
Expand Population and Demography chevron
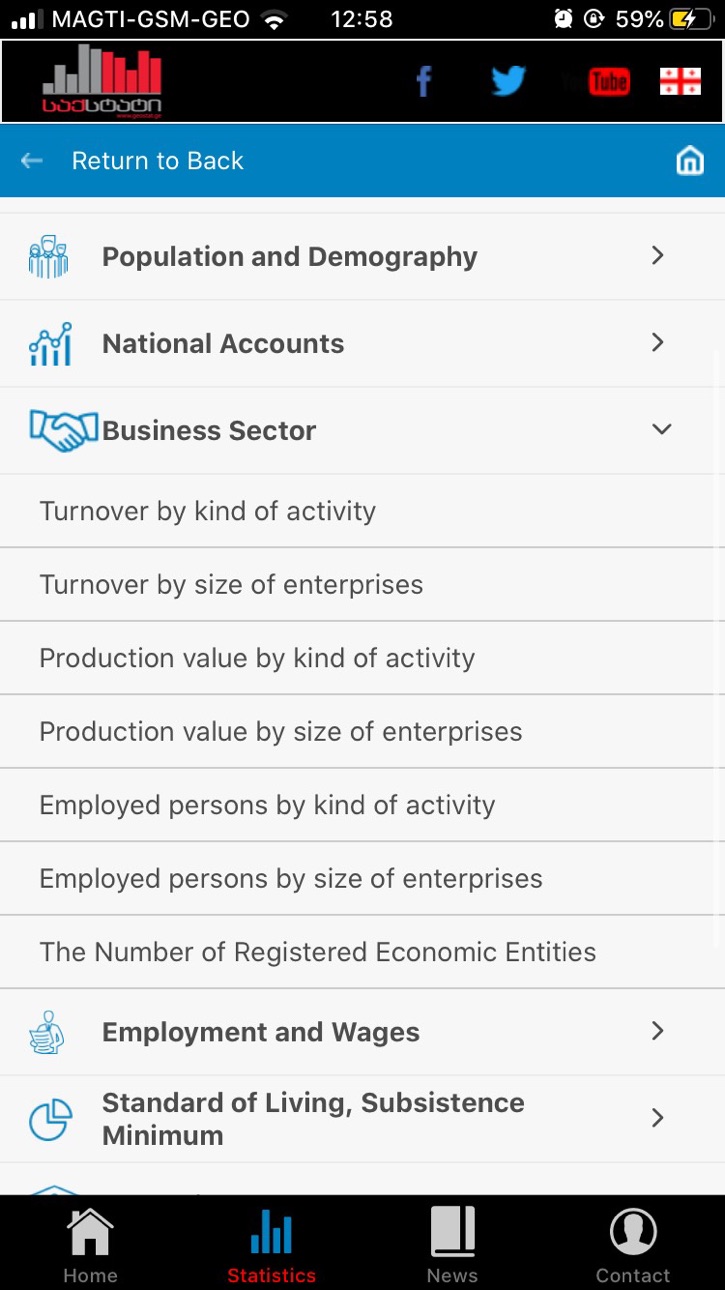click(658, 256)
